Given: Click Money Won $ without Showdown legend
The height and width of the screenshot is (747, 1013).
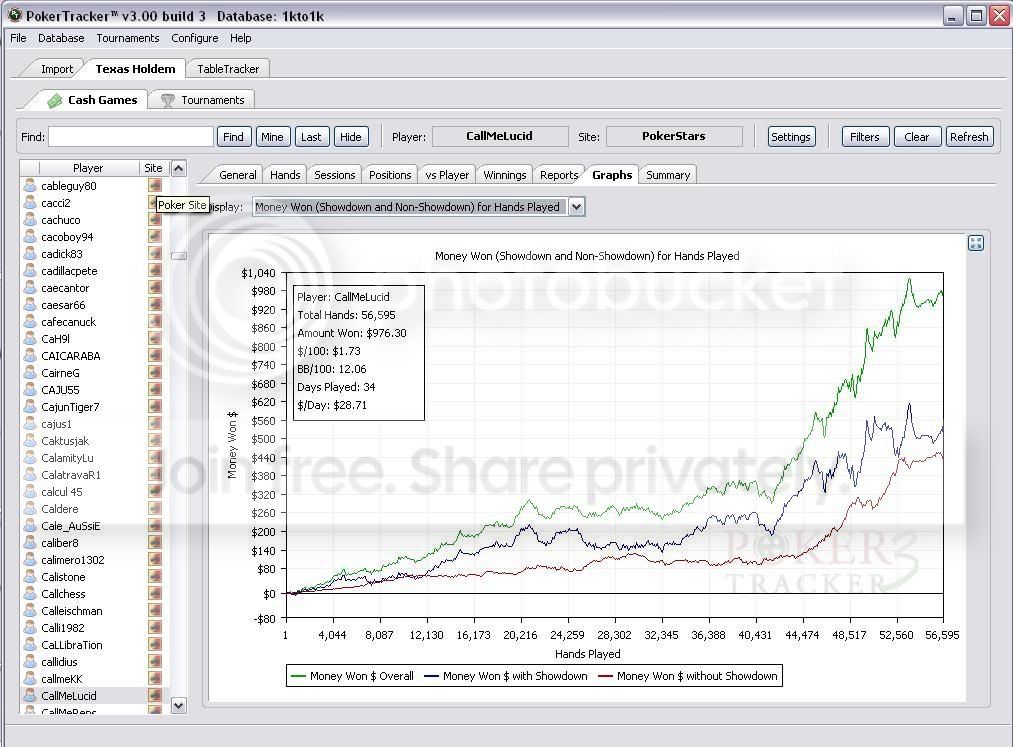Looking at the screenshot, I should 688,676.
